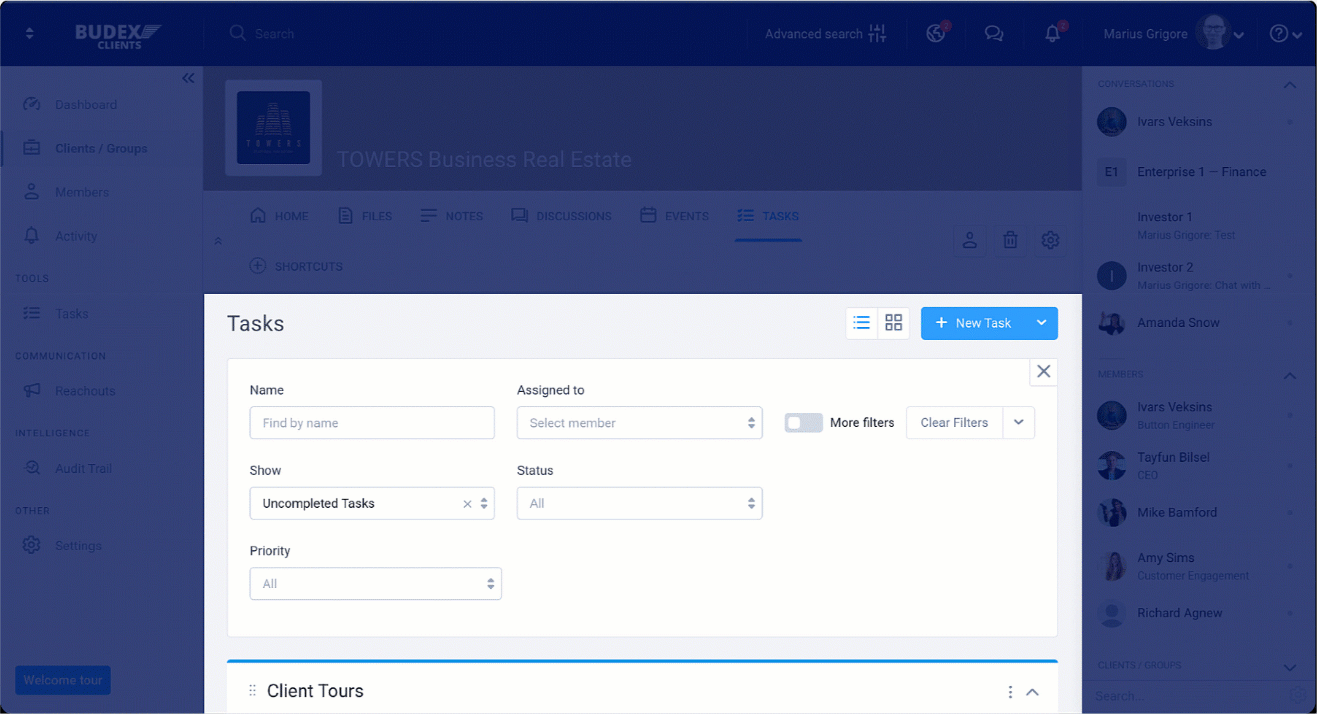This screenshot has height=714, width=1317.
Task: Switch tasks to list view
Action: coord(862,323)
